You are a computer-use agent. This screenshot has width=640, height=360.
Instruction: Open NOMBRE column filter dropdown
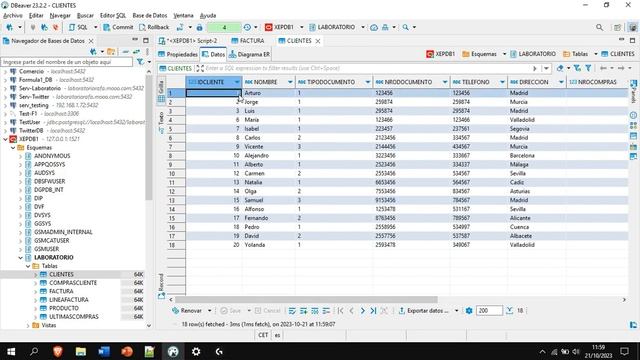290,82
